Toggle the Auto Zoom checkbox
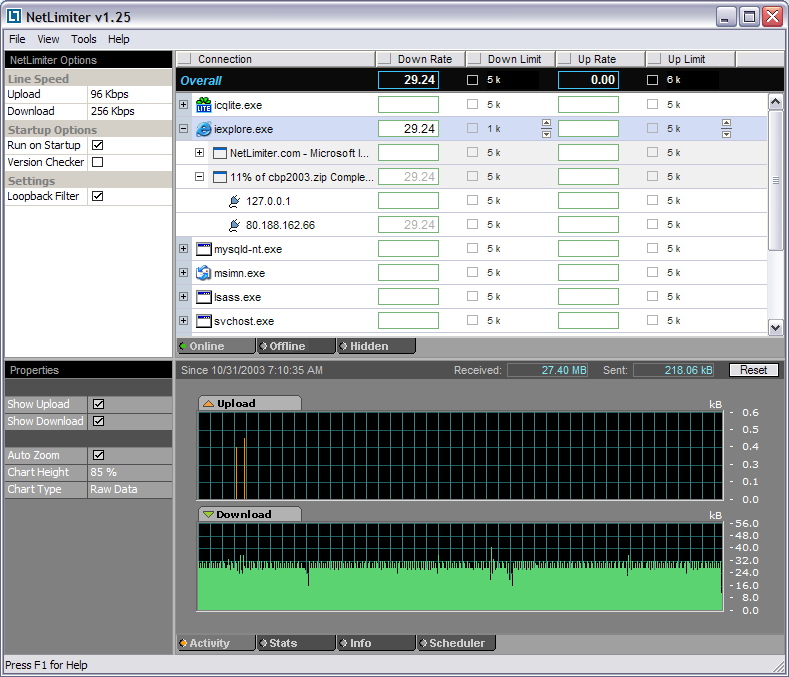789x677 pixels. click(99, 455)
